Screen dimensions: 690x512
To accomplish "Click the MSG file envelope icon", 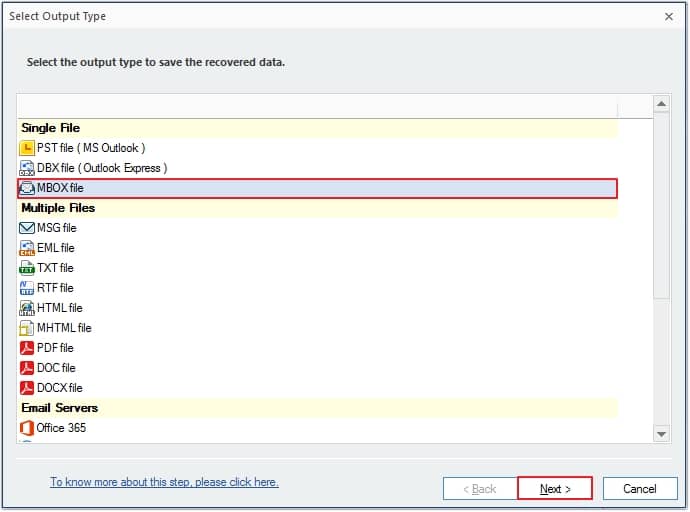I will 27,228.
